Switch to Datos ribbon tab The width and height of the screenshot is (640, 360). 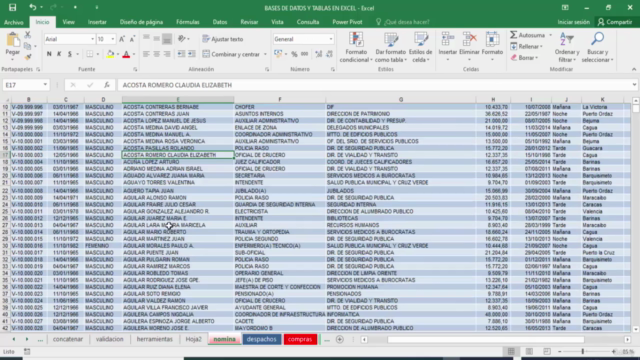pyautogui.click(x=220, y=22)
